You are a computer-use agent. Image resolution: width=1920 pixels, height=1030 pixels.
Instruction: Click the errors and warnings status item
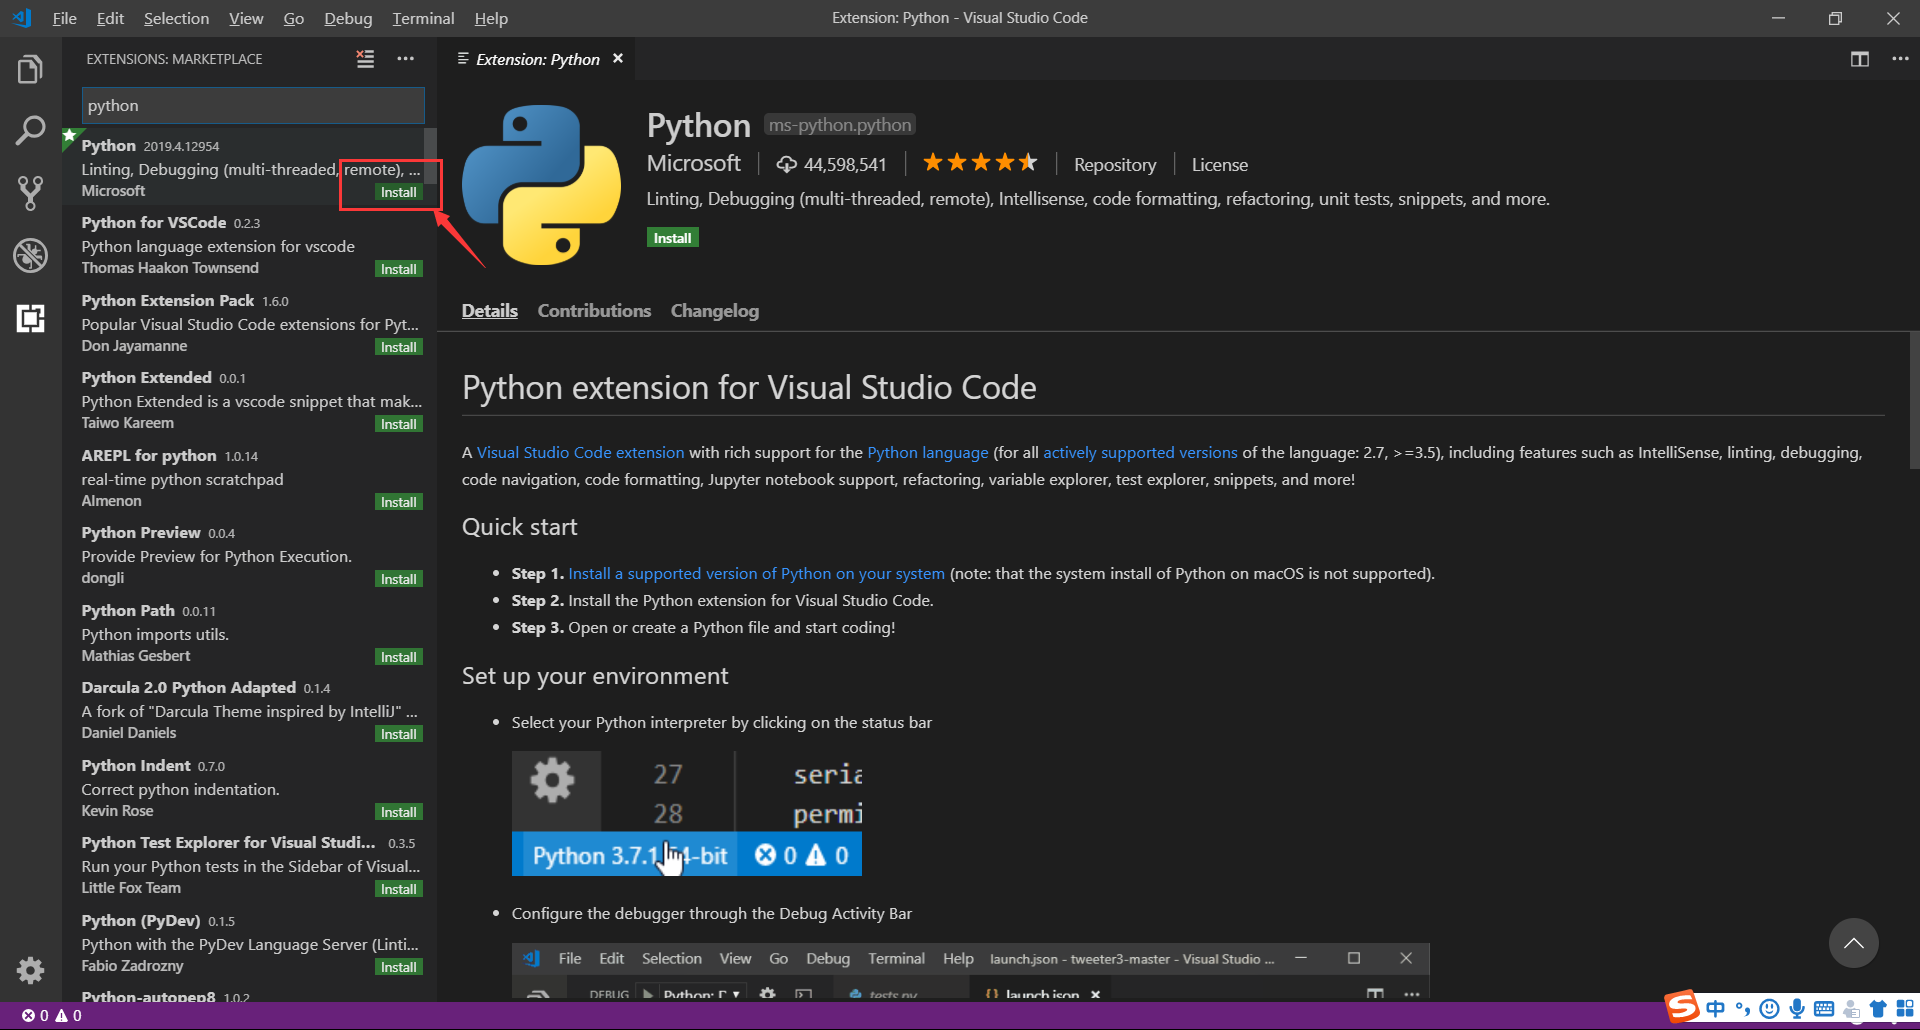click(52, 1015)
